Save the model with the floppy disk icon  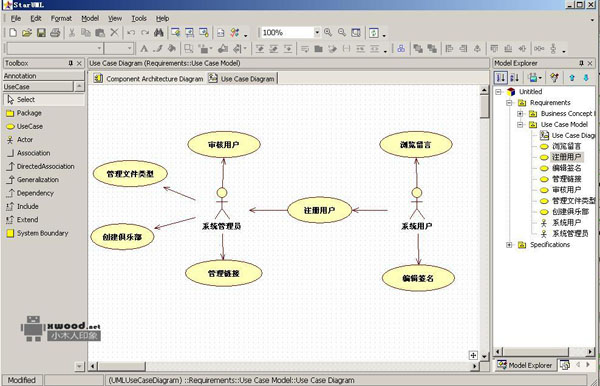click(x=41, y=33)
